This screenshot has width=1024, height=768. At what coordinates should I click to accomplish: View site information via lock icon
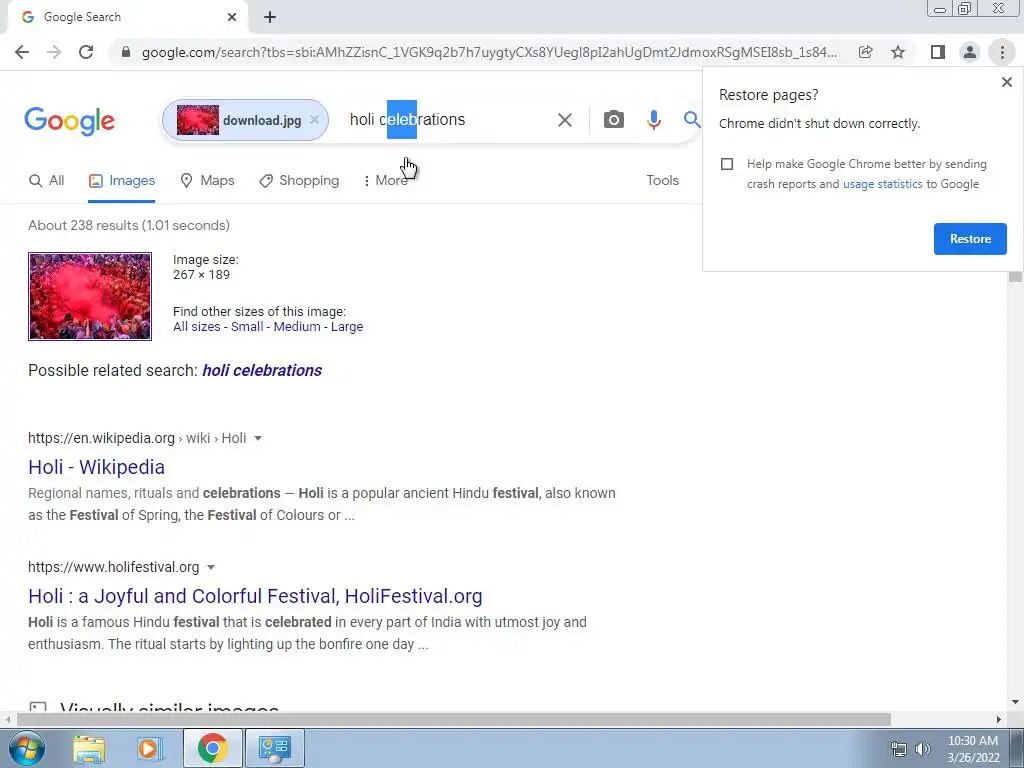point(126,52)
